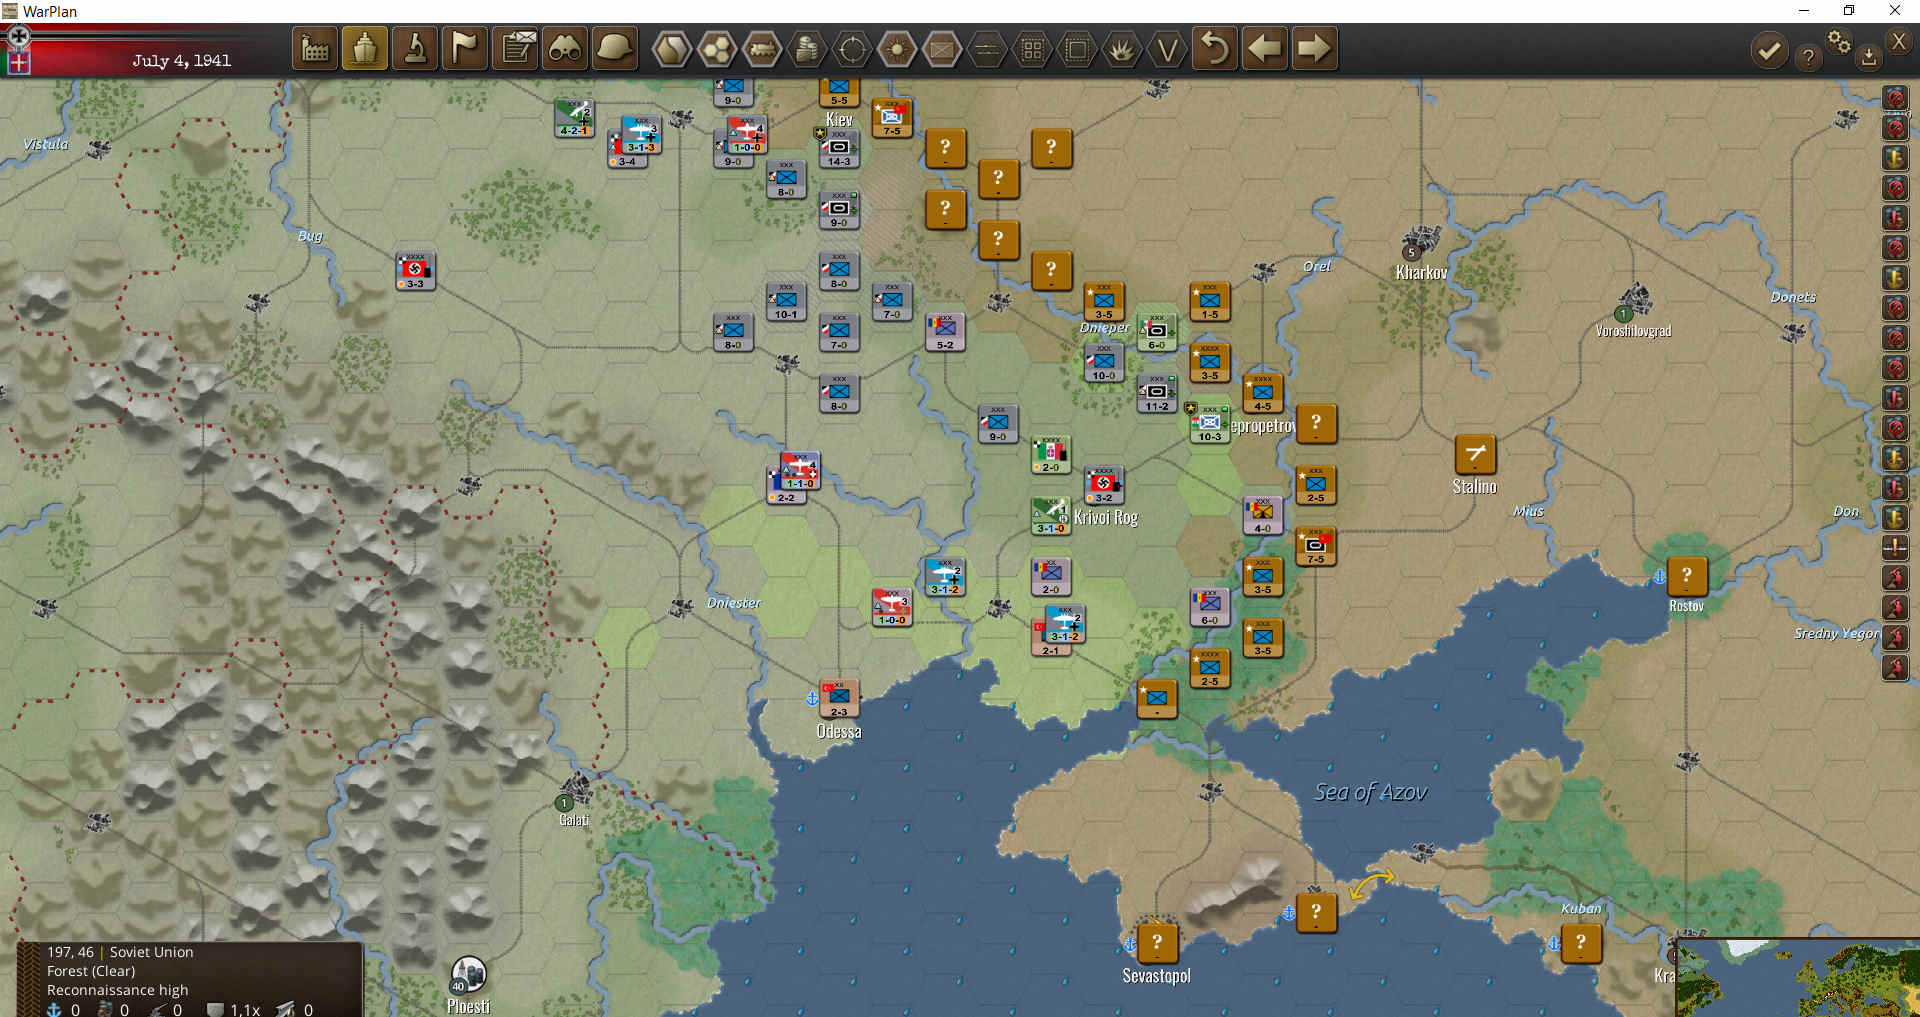
Task: Select the Soviet unit labeled 1-5
Action: point(1210,302)
